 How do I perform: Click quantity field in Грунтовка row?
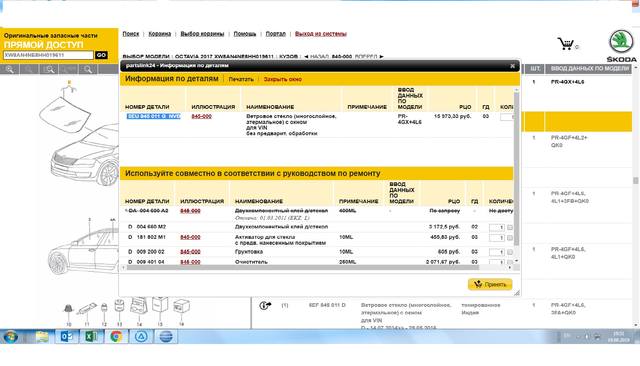pos(497,252)
